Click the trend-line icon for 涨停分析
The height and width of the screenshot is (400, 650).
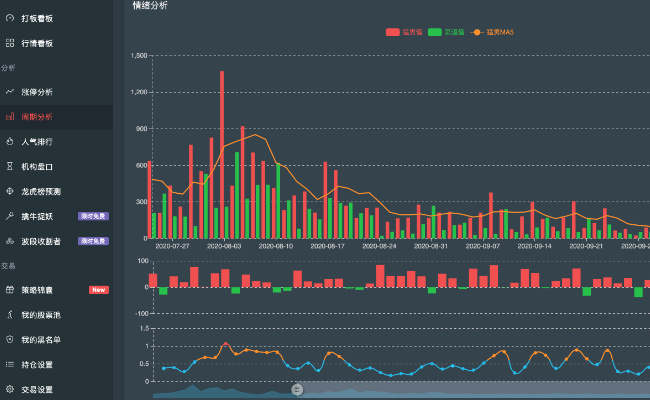click(10, 92)
